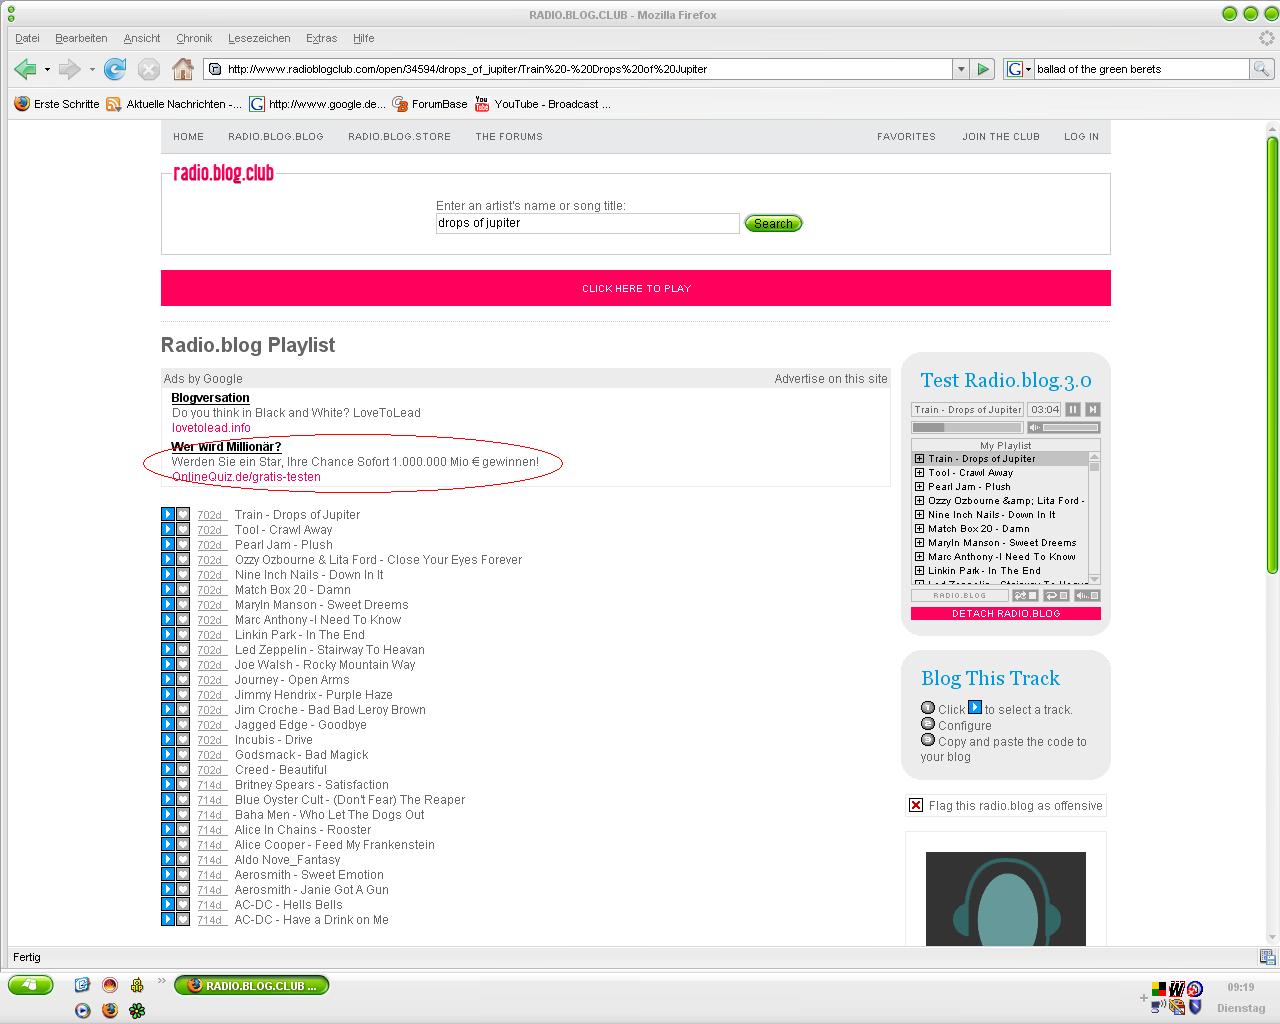Click the green Go arrow beside URL bar
1280x1024 pixels.
[983, 69]
